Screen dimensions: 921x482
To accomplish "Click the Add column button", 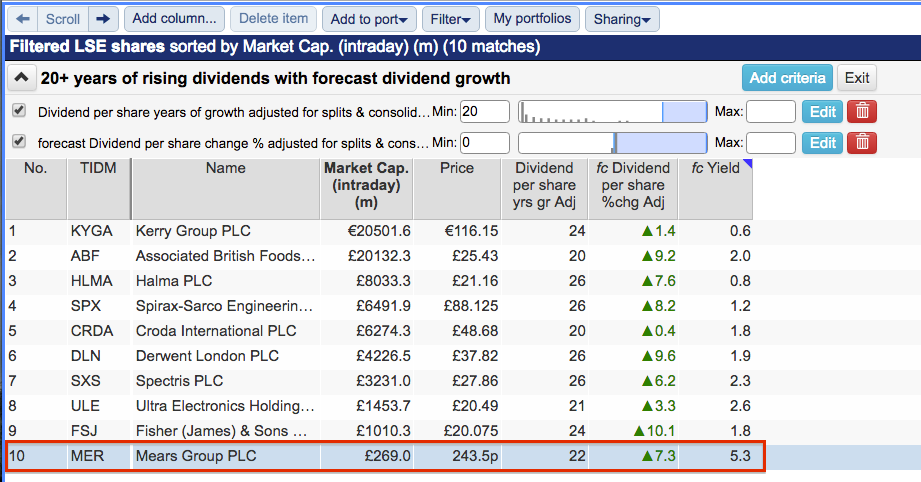I will 174,19.
